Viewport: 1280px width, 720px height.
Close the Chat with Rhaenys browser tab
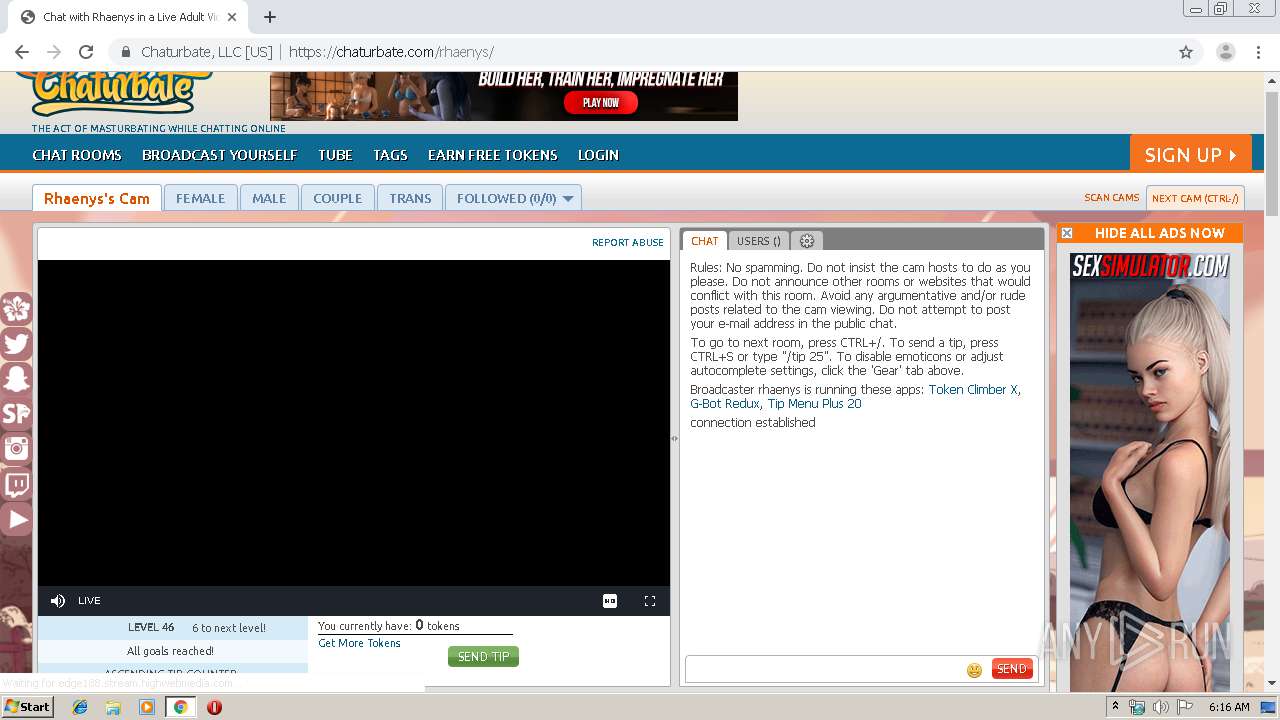click(234, 17)
